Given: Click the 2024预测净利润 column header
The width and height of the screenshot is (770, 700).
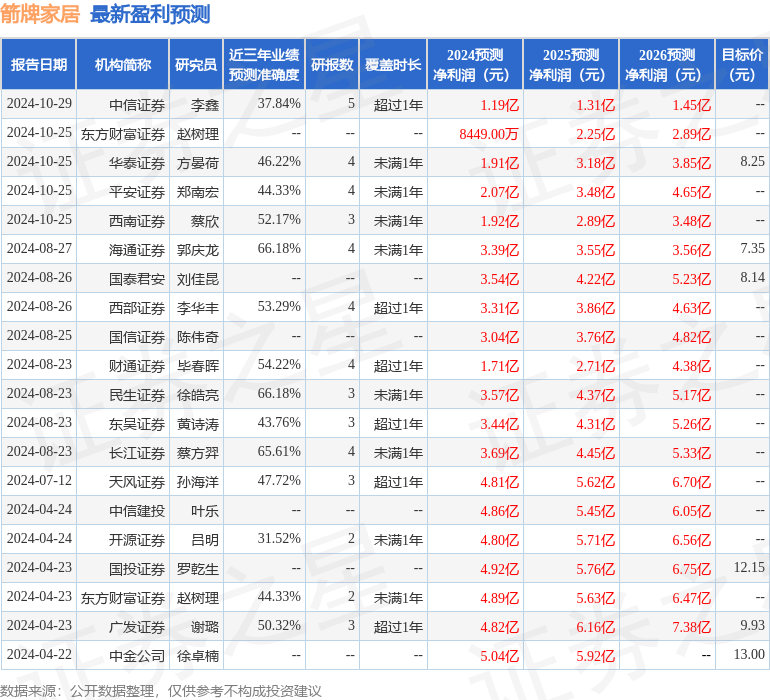Looking at the screenshot, I should [x=475, y=64].
